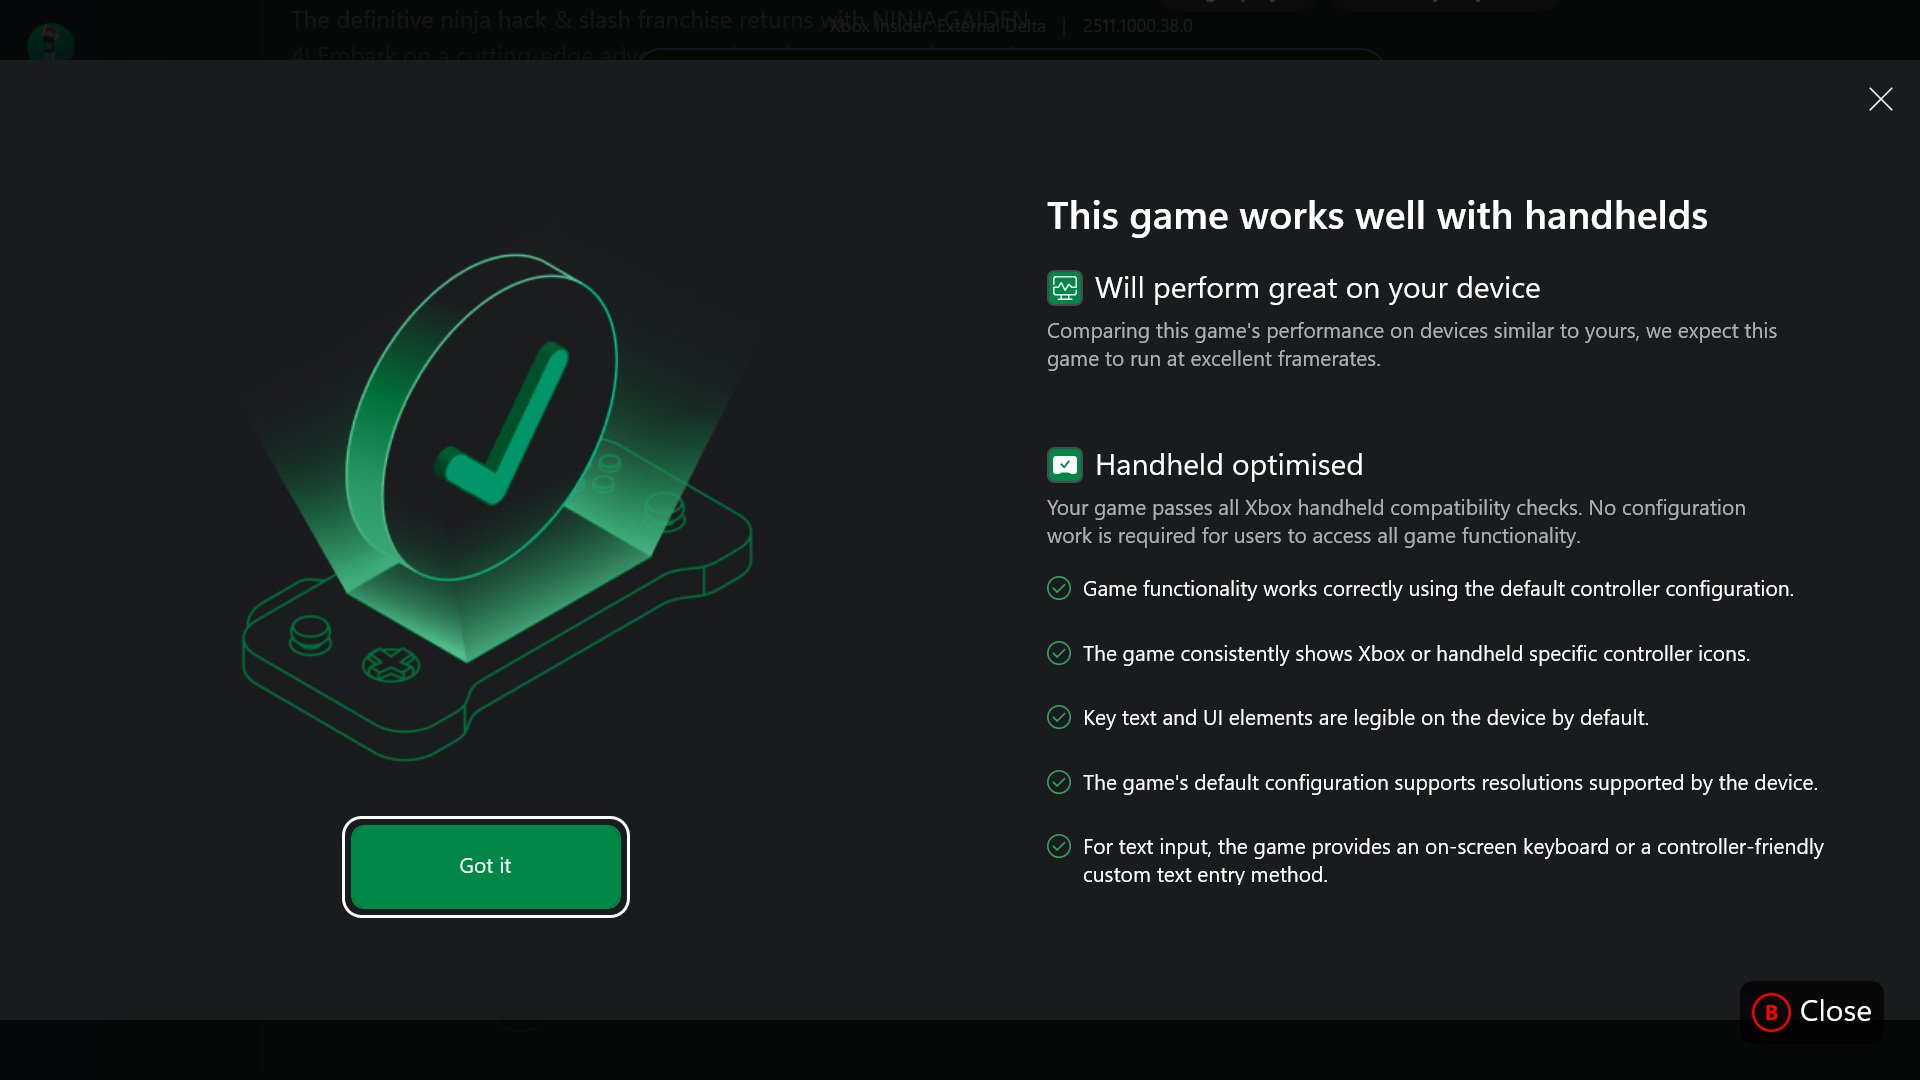Click the checkmark beside the supported resolutions check

click(x=1059, y=782)
